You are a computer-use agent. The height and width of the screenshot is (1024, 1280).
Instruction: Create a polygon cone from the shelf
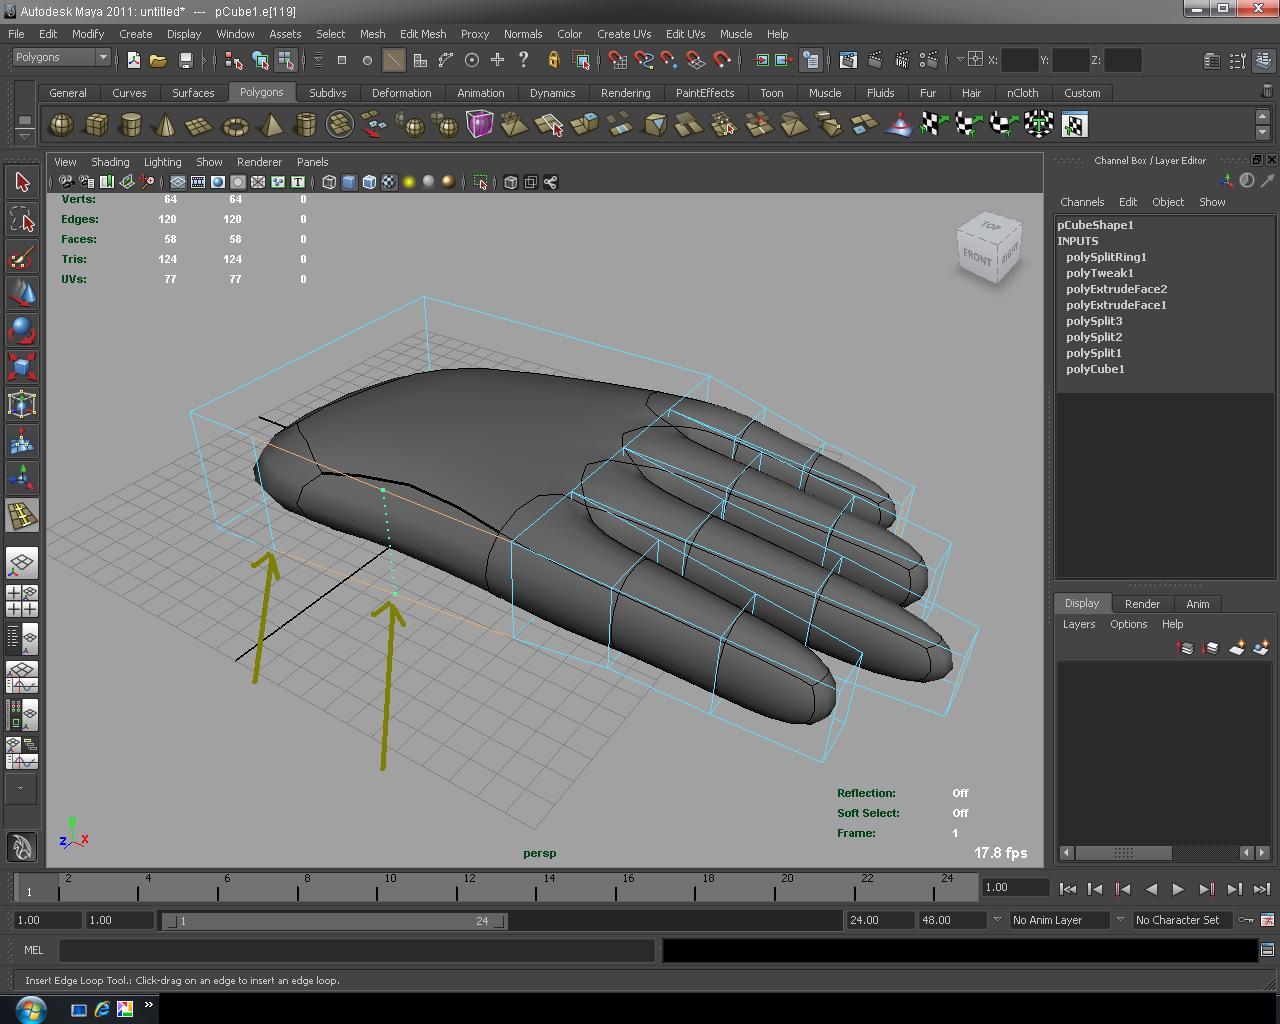166,125
